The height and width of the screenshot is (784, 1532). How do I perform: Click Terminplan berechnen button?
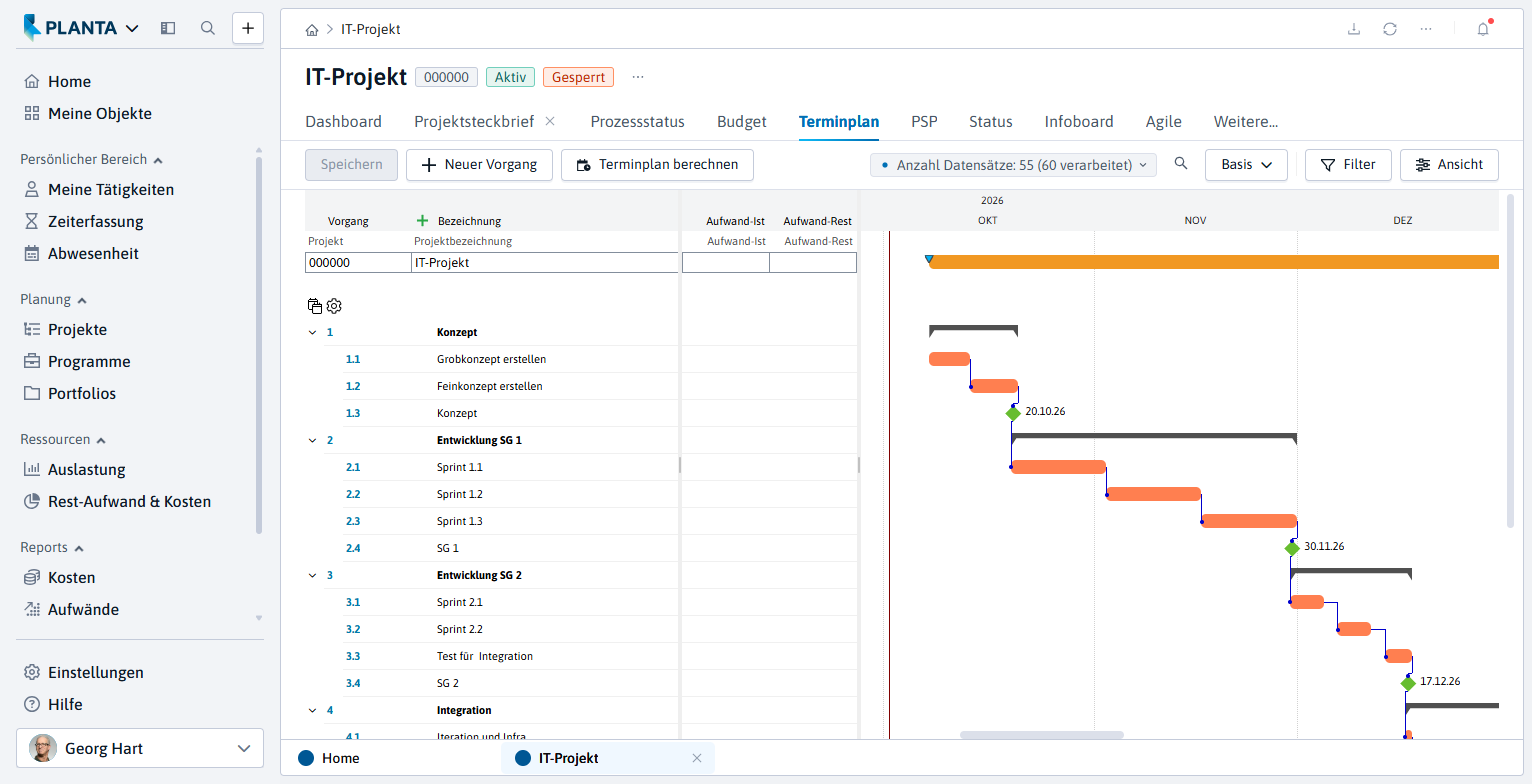(x=657, y=165)
